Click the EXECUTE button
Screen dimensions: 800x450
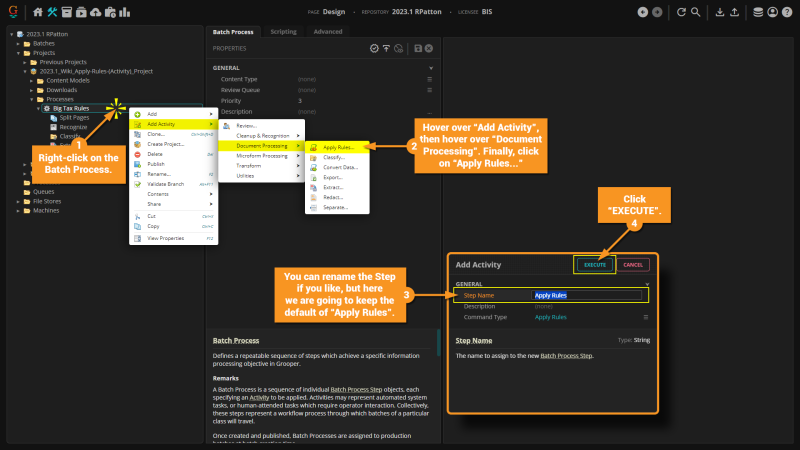(x=594, y=265)
